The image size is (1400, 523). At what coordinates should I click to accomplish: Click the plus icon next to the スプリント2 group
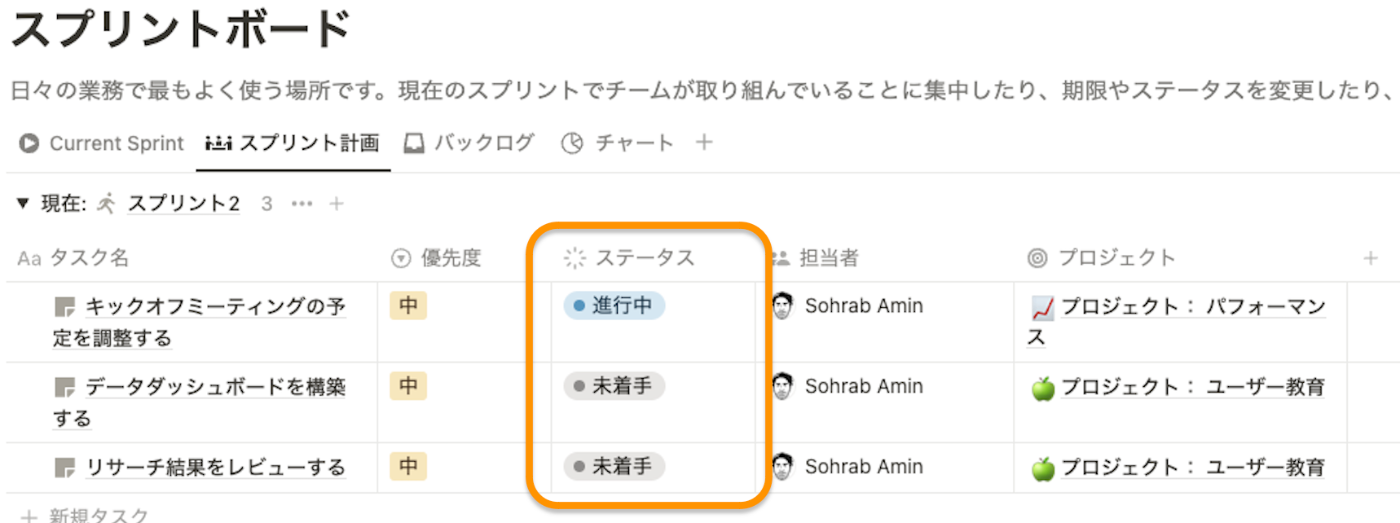click(337, 204)
